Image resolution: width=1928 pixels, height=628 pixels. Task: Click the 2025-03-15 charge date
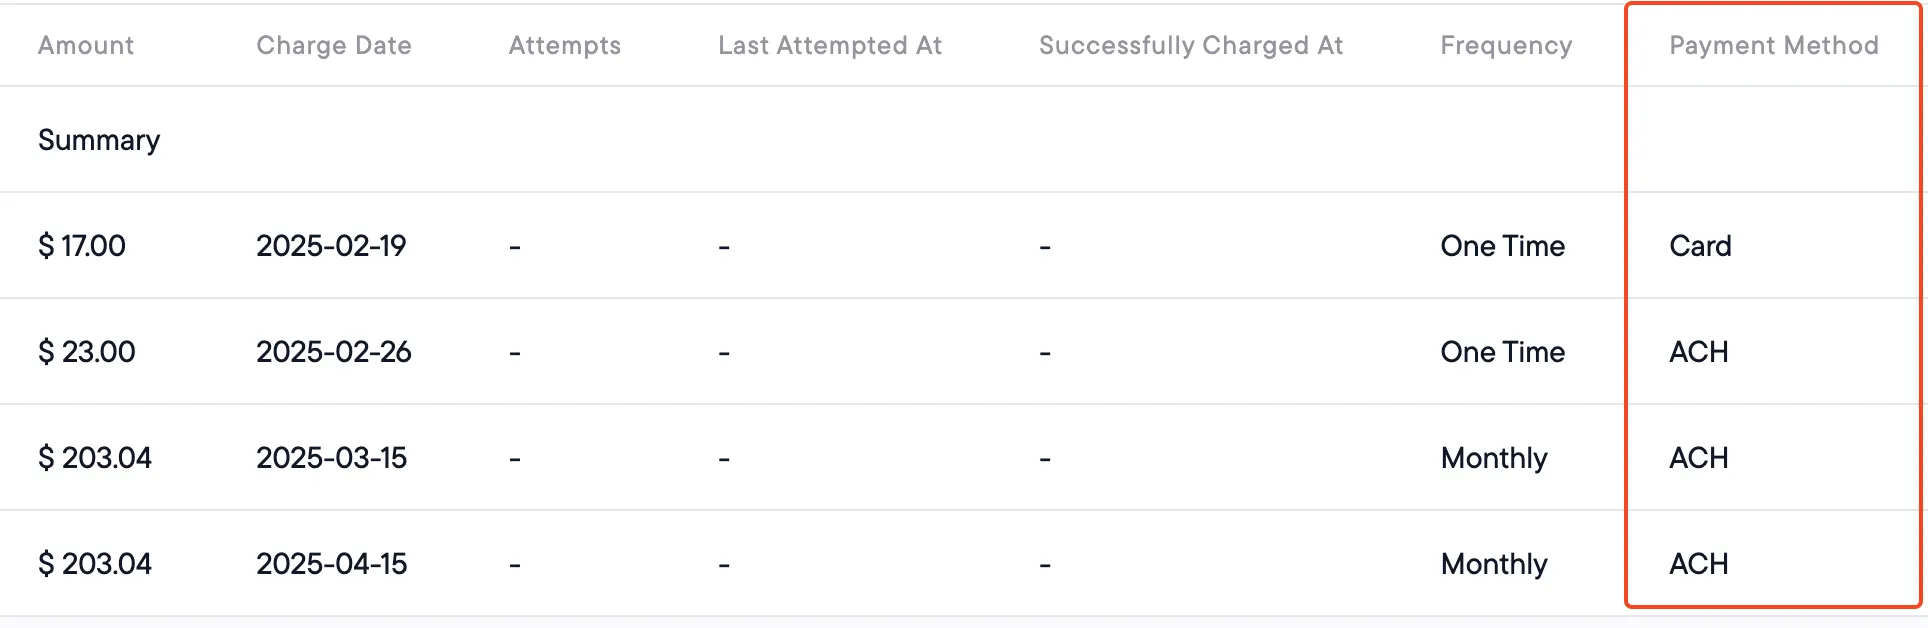click(332, 458)
